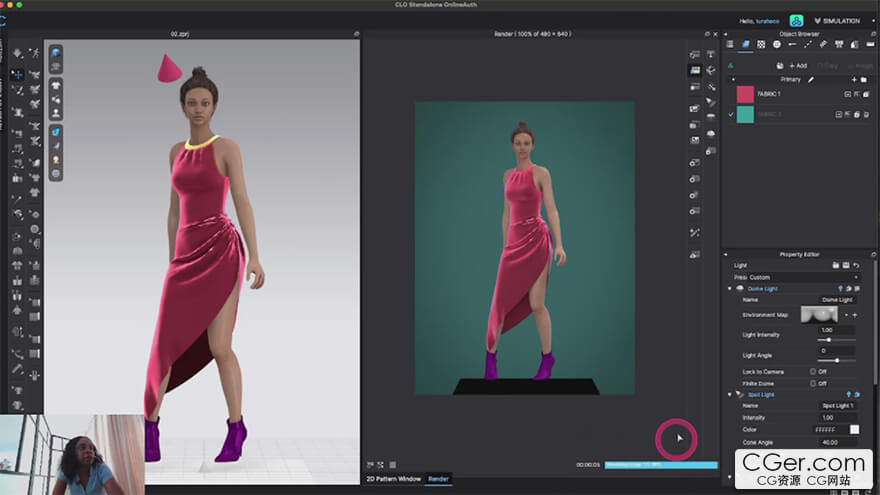880x495 pixels.
Task: Toggle the Finite Dome option
Action: 813,383
